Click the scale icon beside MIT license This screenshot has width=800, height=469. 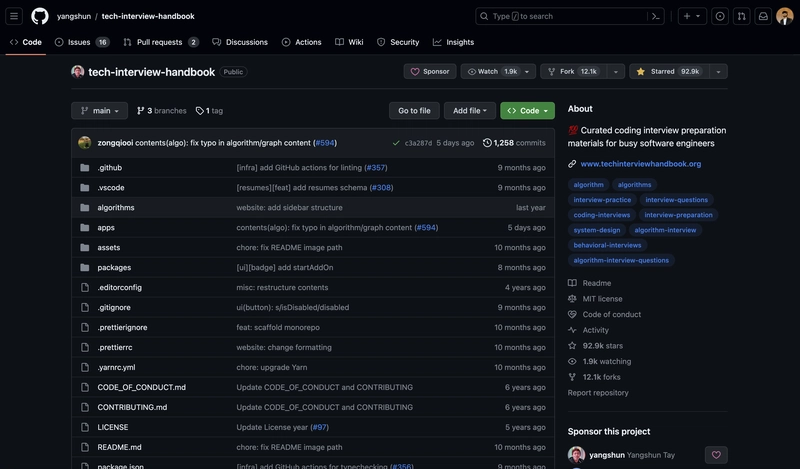click(x=572, y=299)
